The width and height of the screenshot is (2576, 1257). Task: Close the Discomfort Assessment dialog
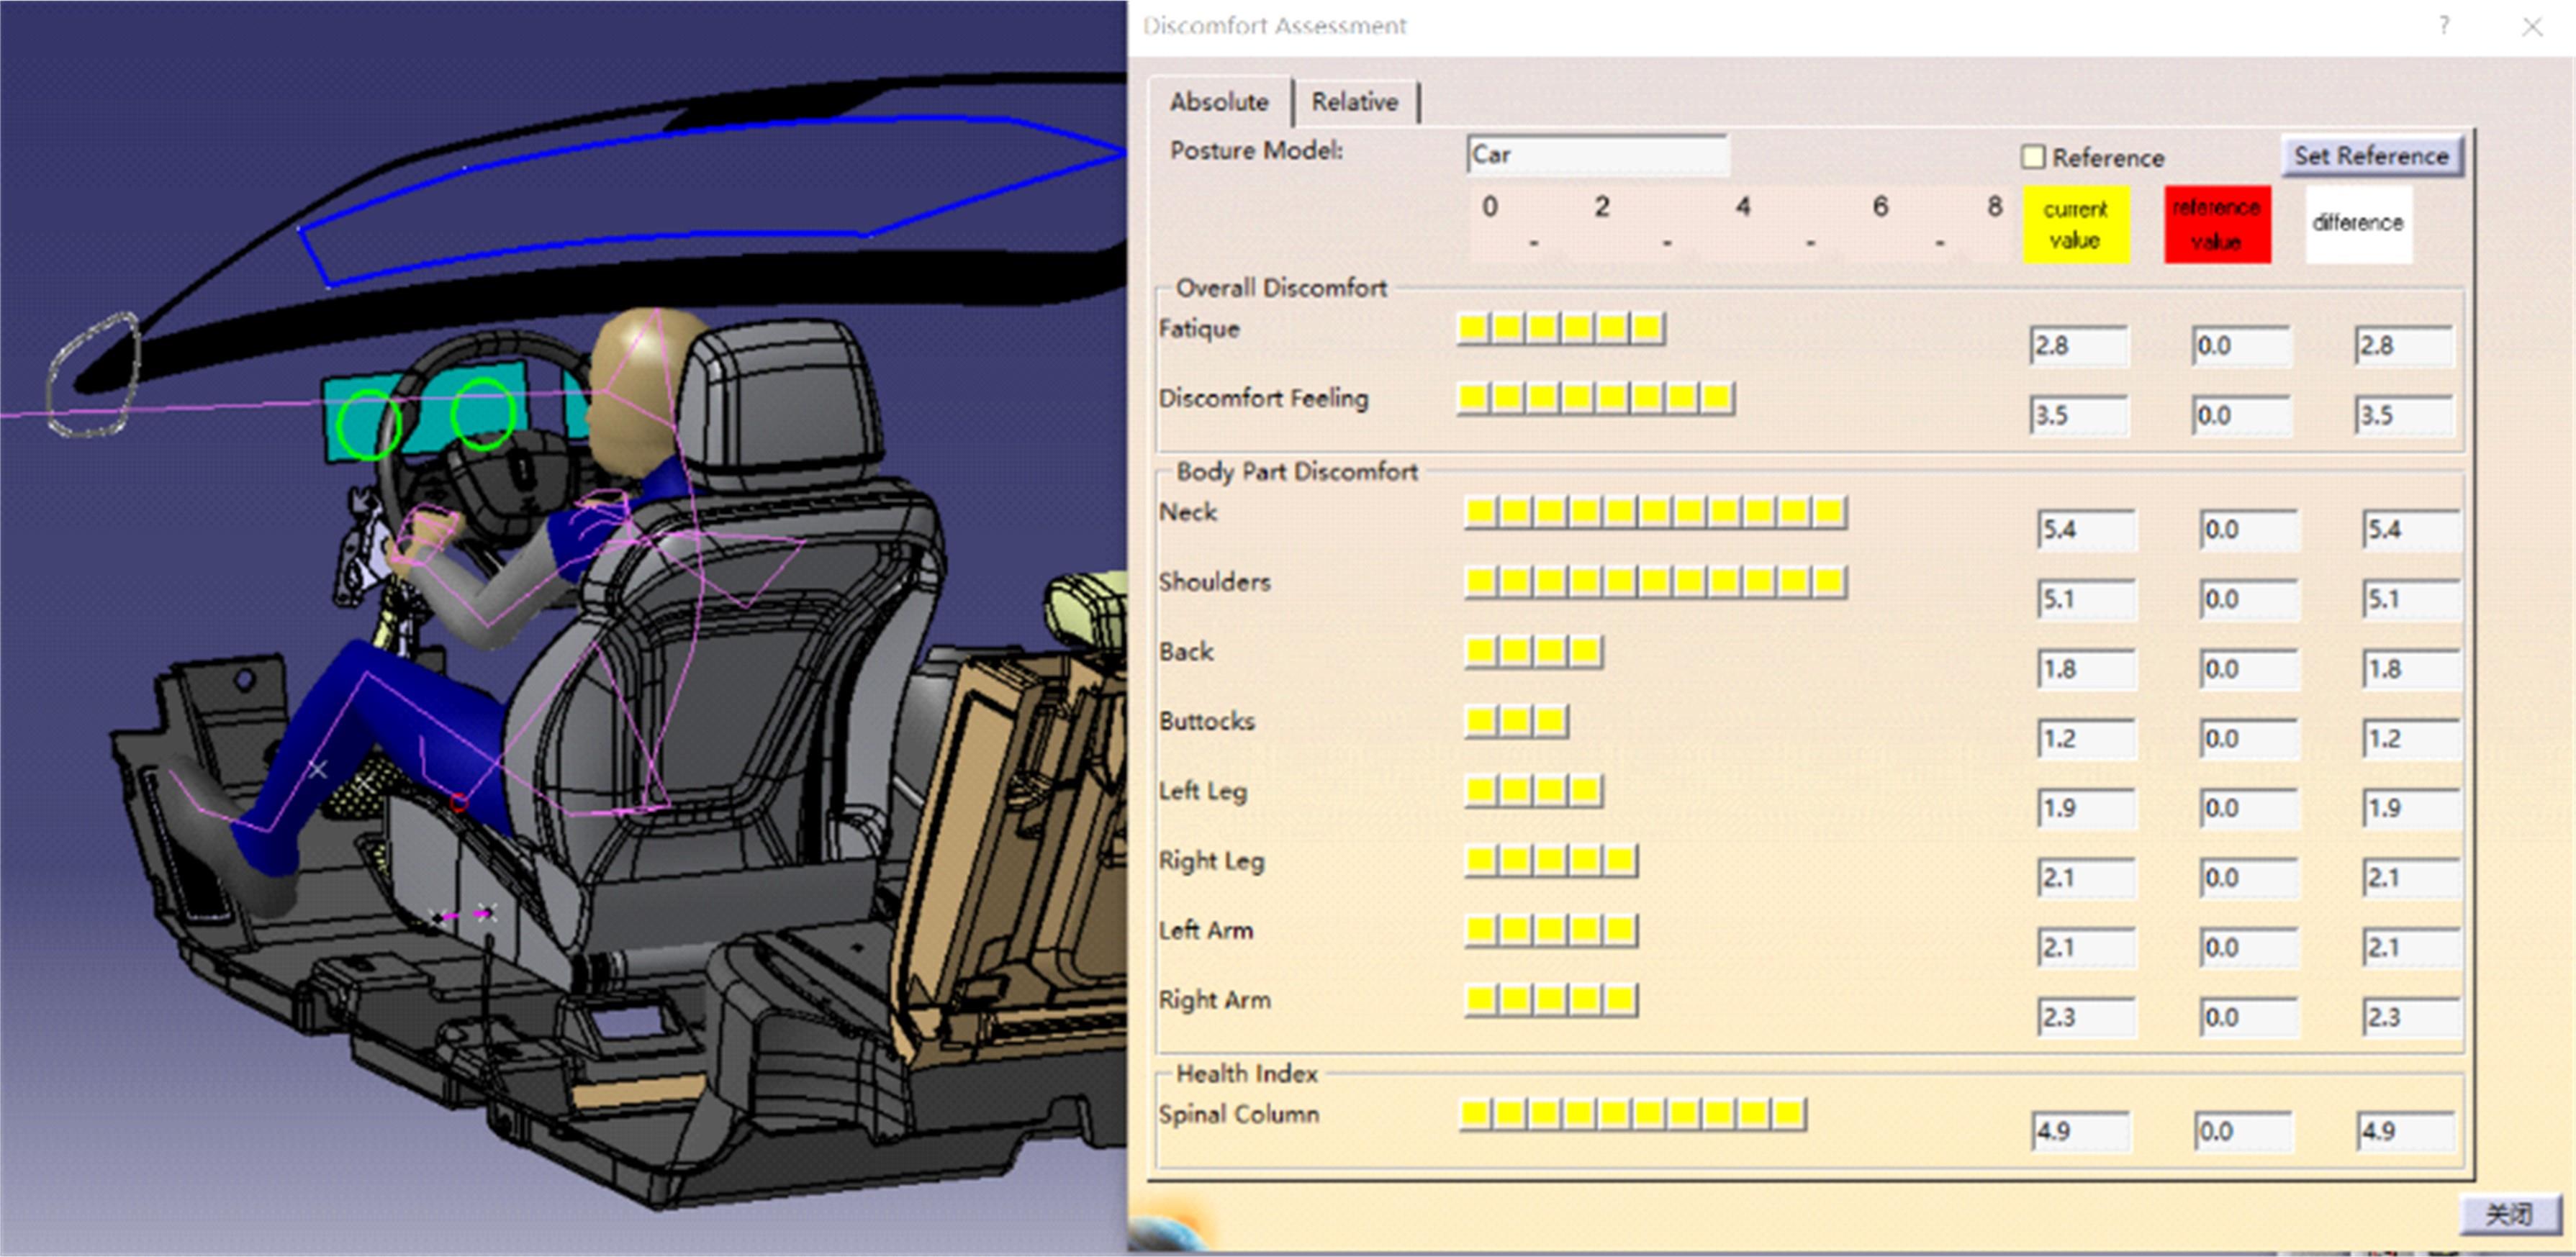coord(2532,27)
